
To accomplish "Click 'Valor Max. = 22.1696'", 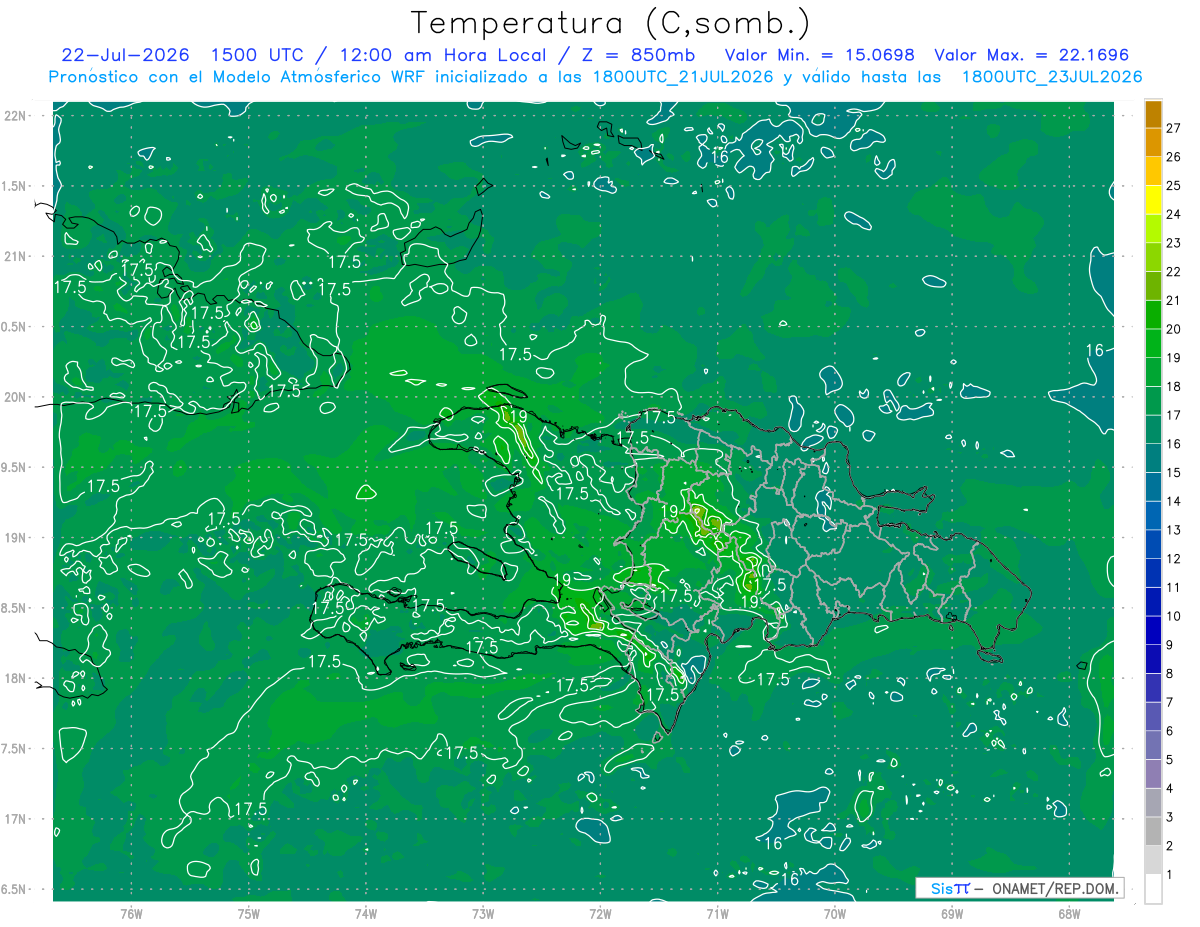I will (x=1031, y=56).
